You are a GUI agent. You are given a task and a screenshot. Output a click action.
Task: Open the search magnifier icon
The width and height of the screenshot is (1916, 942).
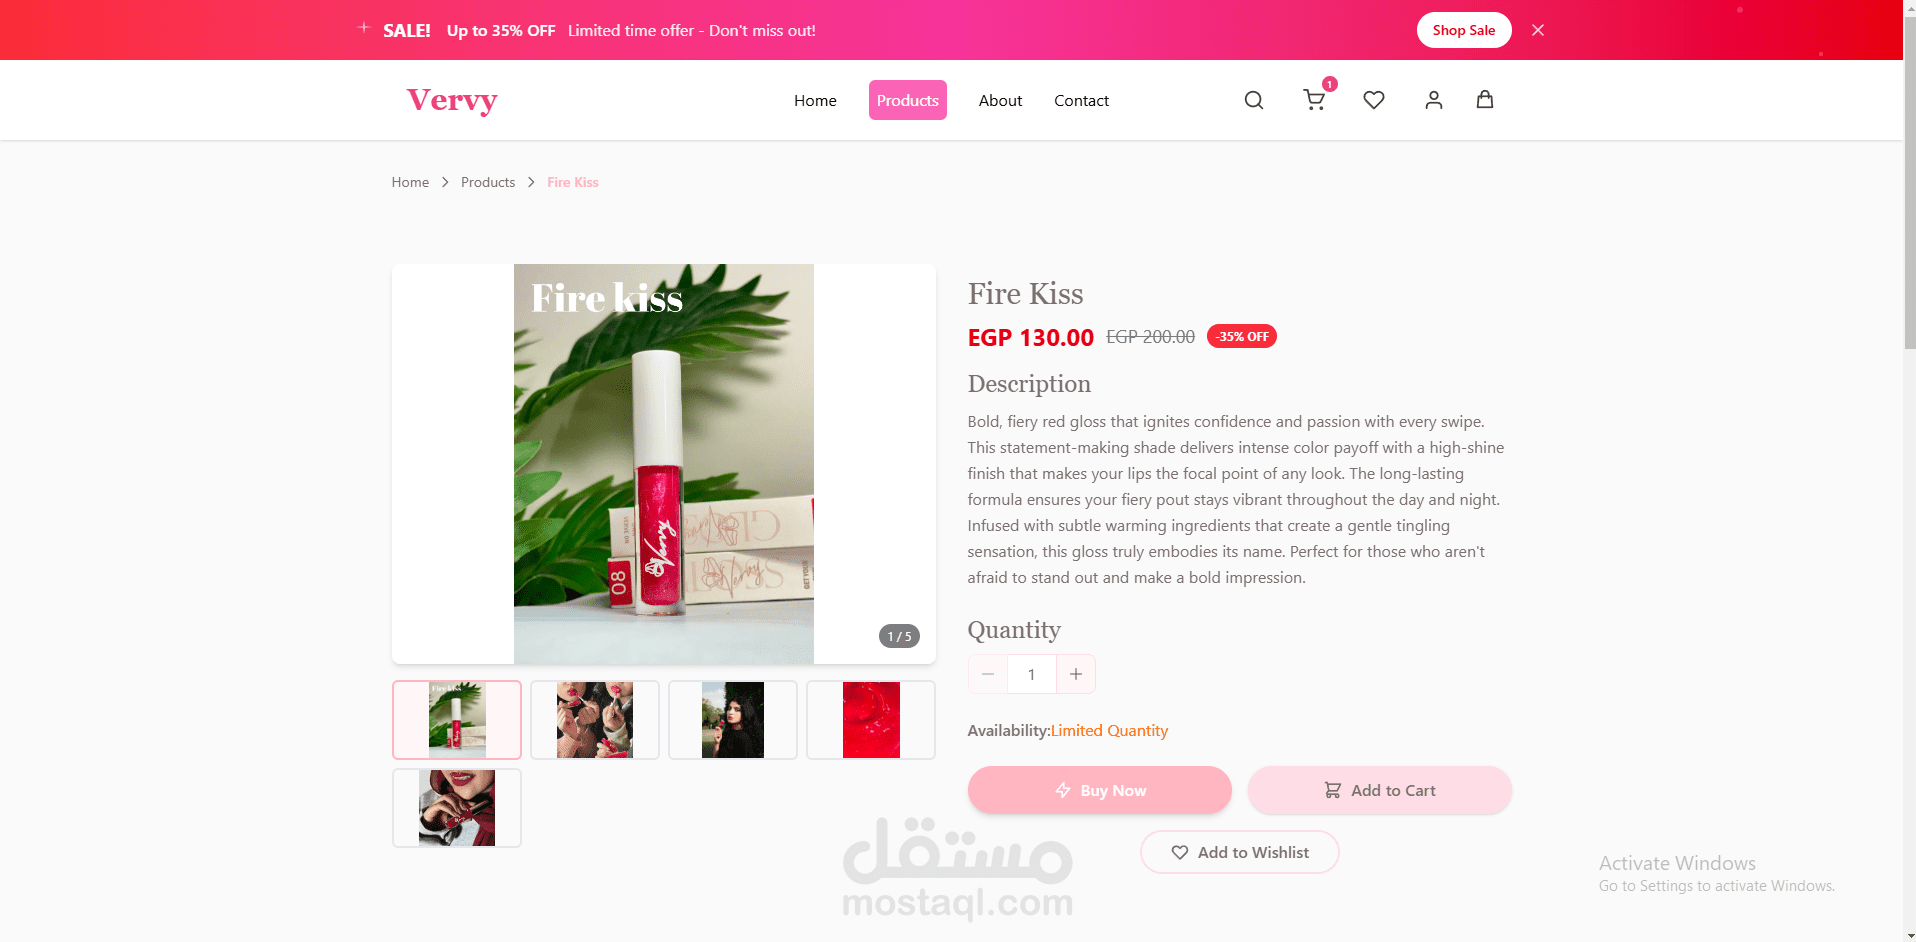(x=1253, y=100)
